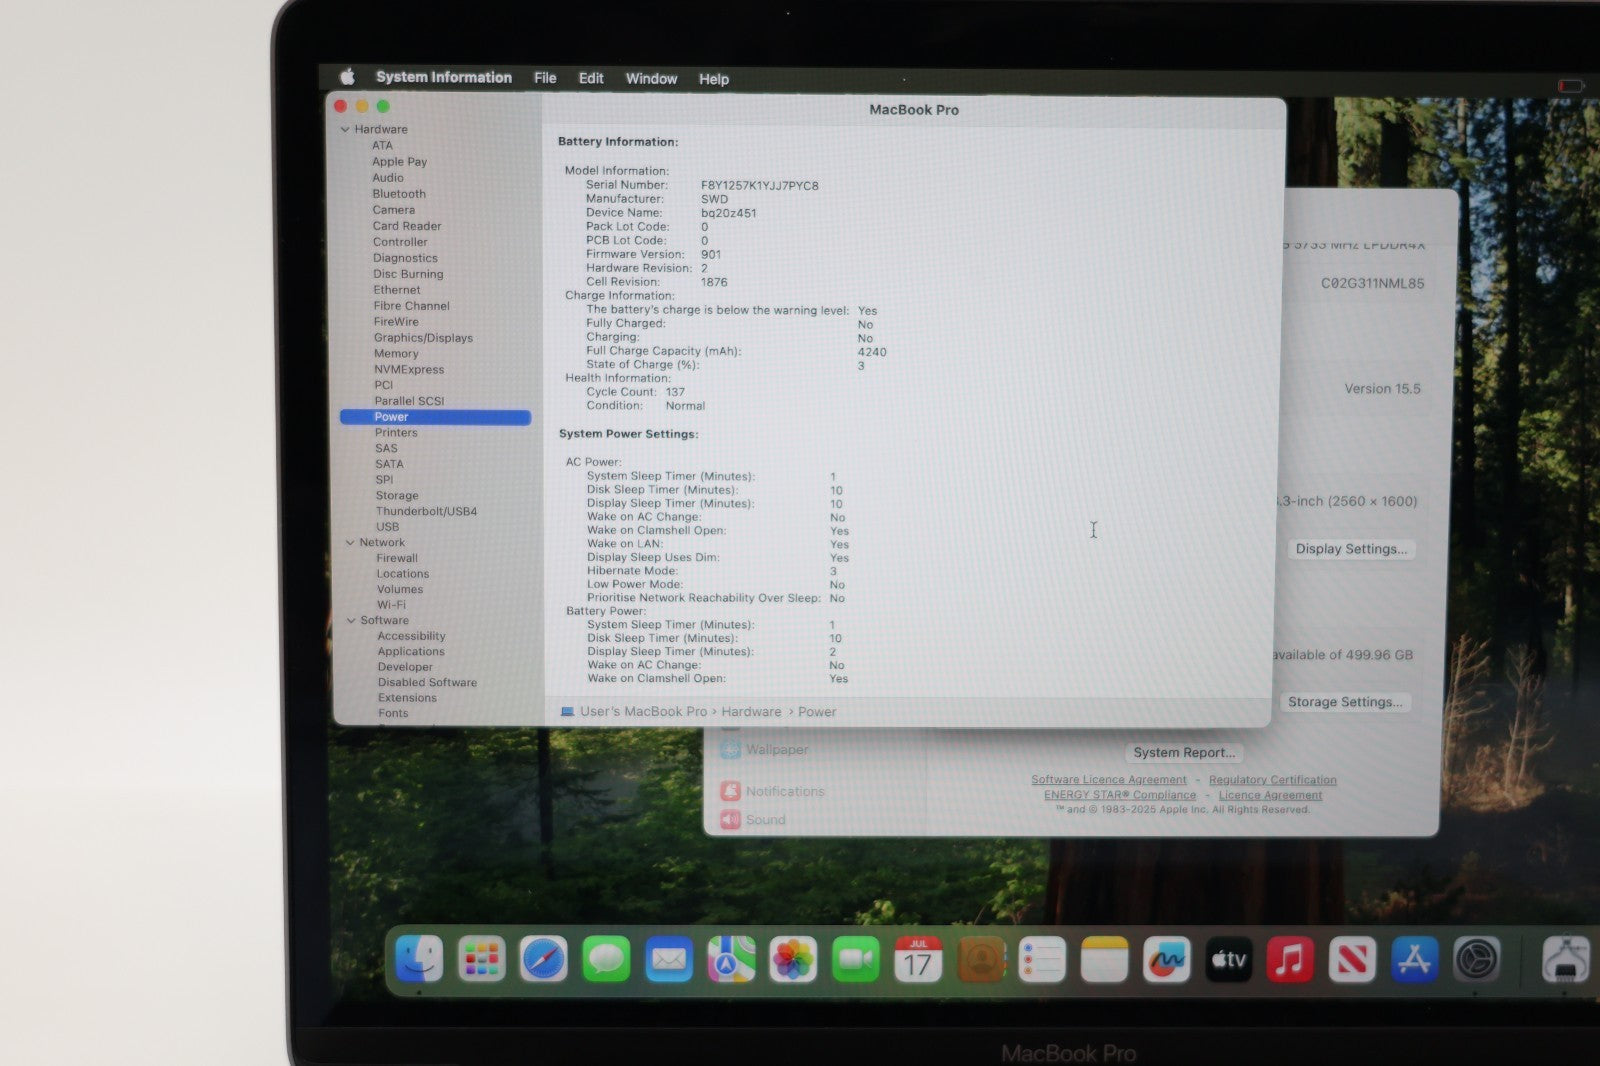Click the battery status menu bar icon
Screen dimensions: 1600x1066
point(1571,86)
